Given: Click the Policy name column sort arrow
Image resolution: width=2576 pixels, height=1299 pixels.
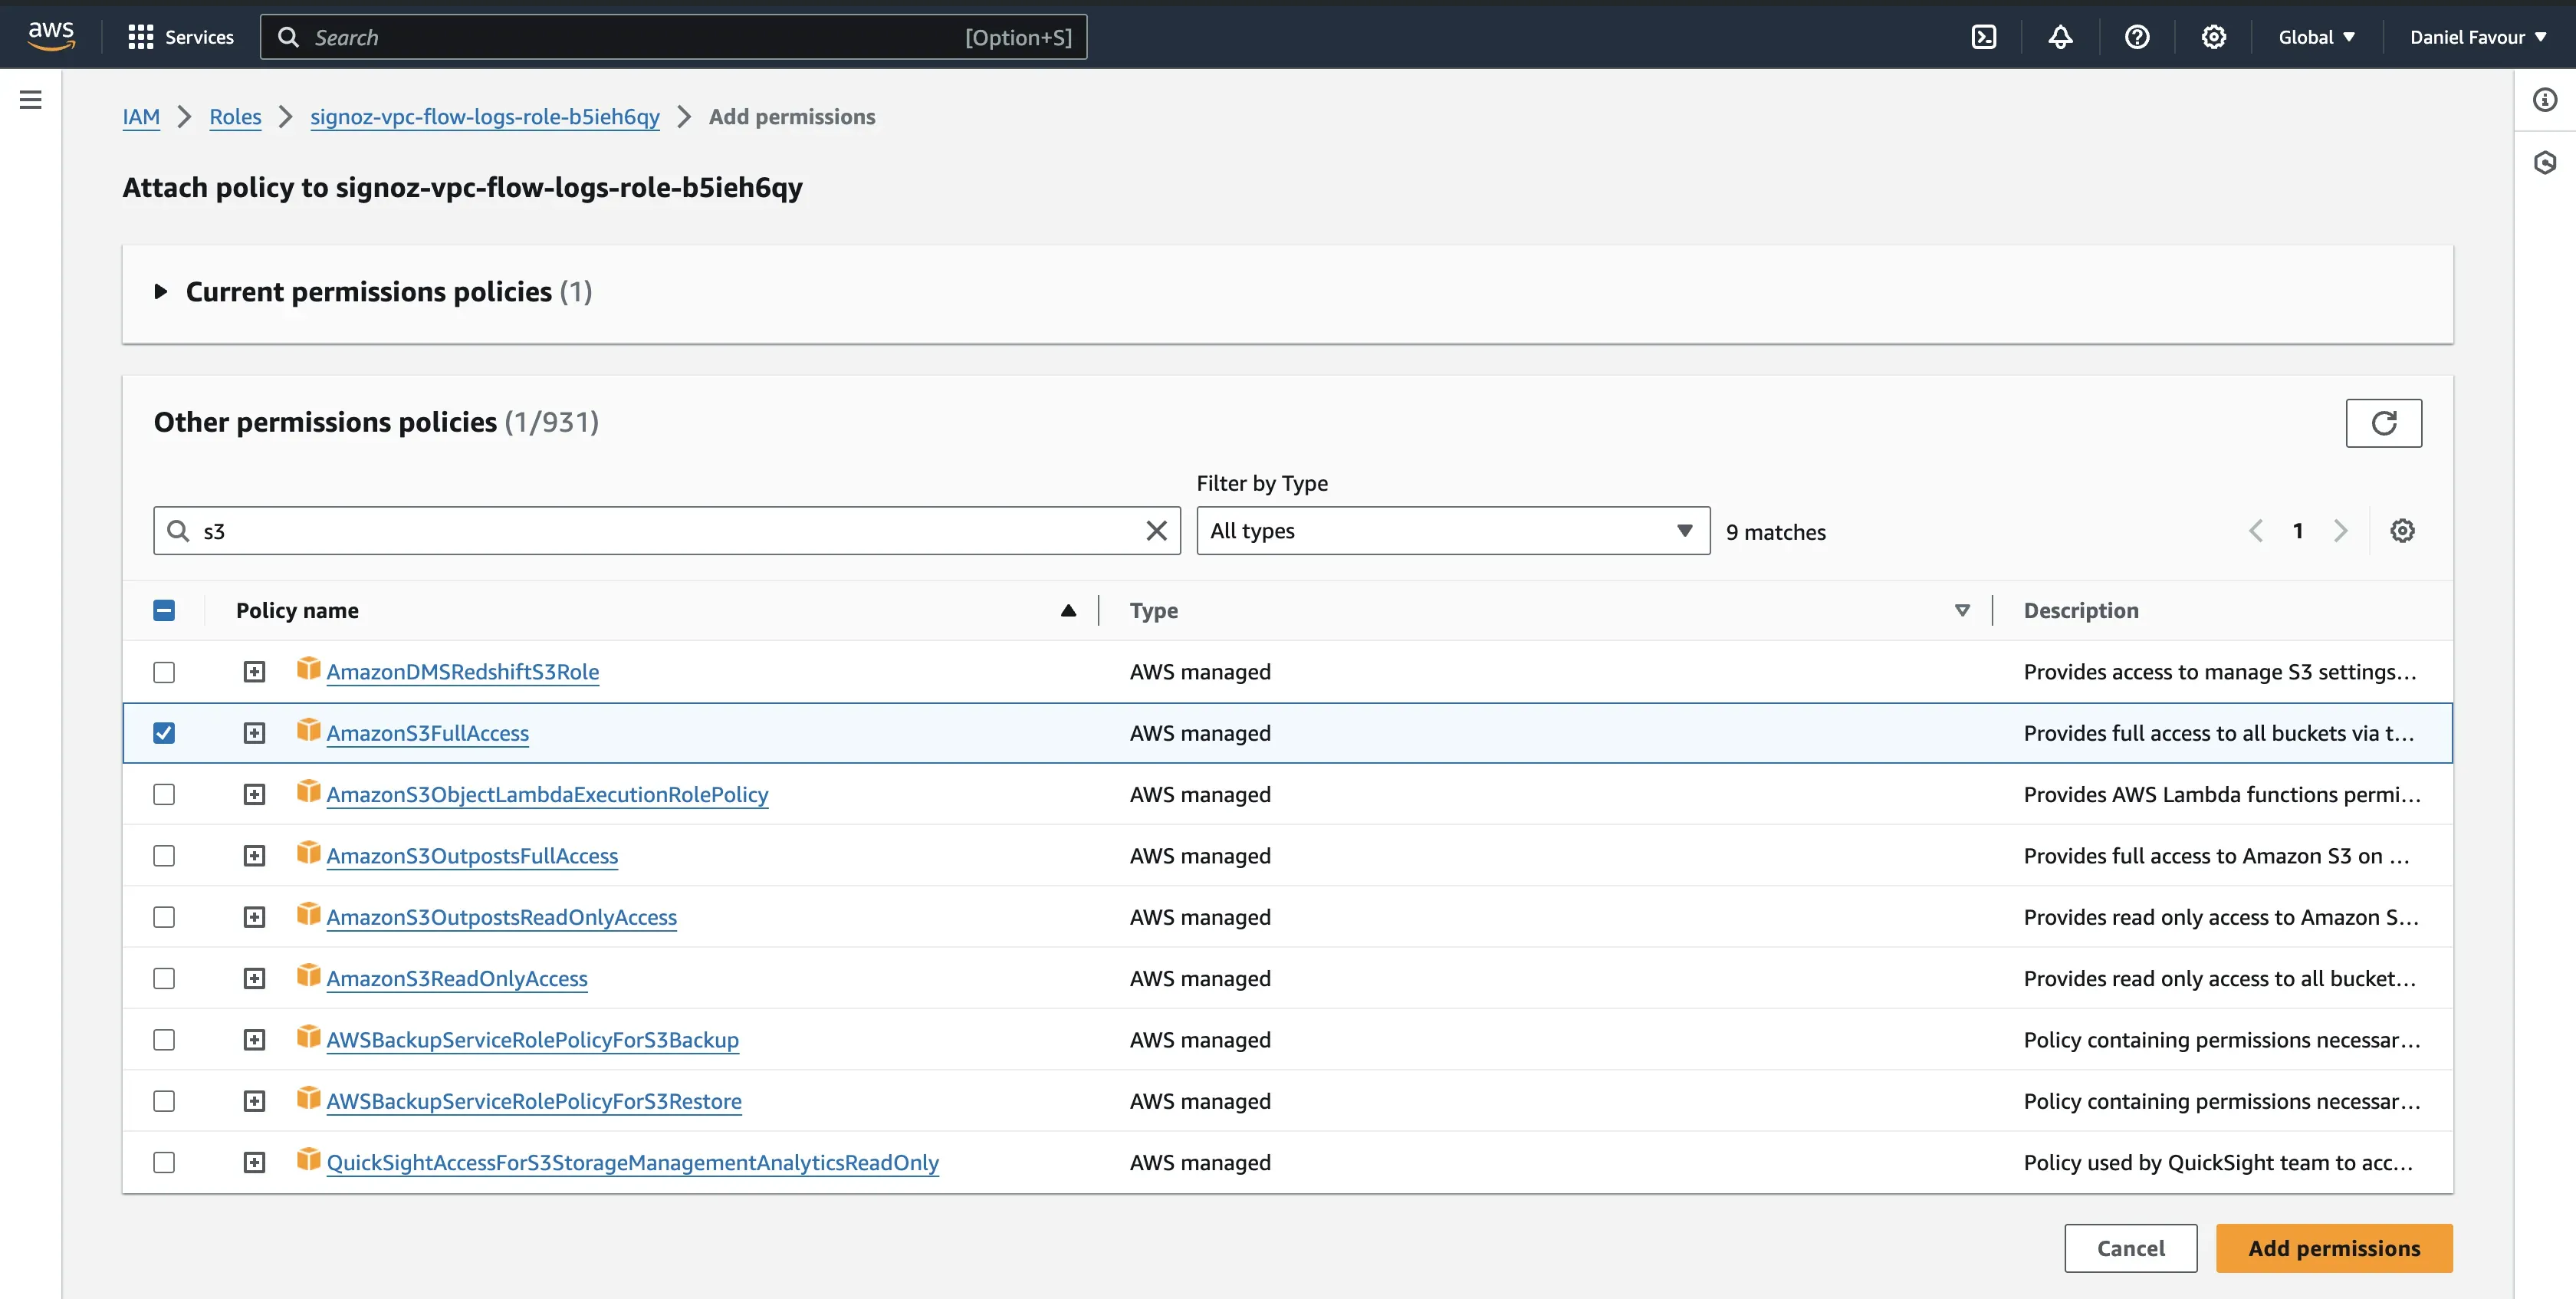Looking at the screenshot, I should tap(1068, 610).
